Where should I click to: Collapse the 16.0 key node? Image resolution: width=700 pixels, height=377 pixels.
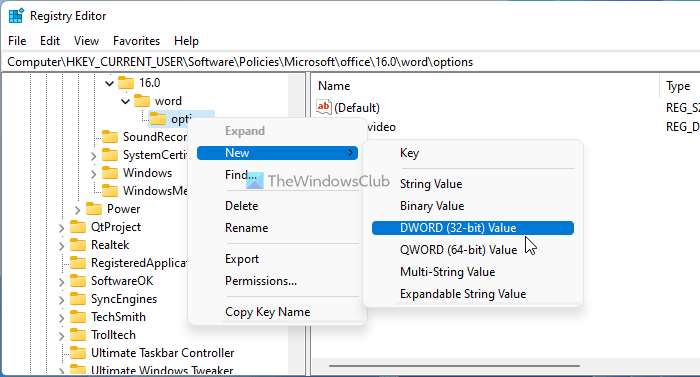point(109,83)
